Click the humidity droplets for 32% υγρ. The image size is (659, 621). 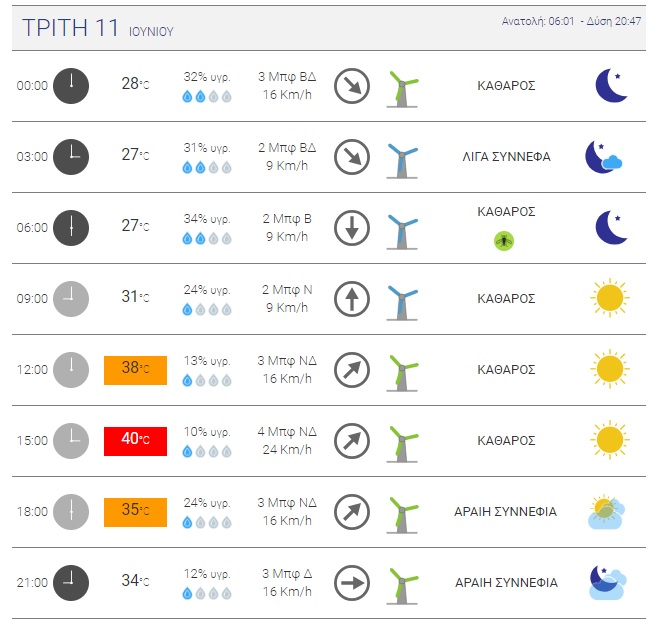(x=207, y=97)
